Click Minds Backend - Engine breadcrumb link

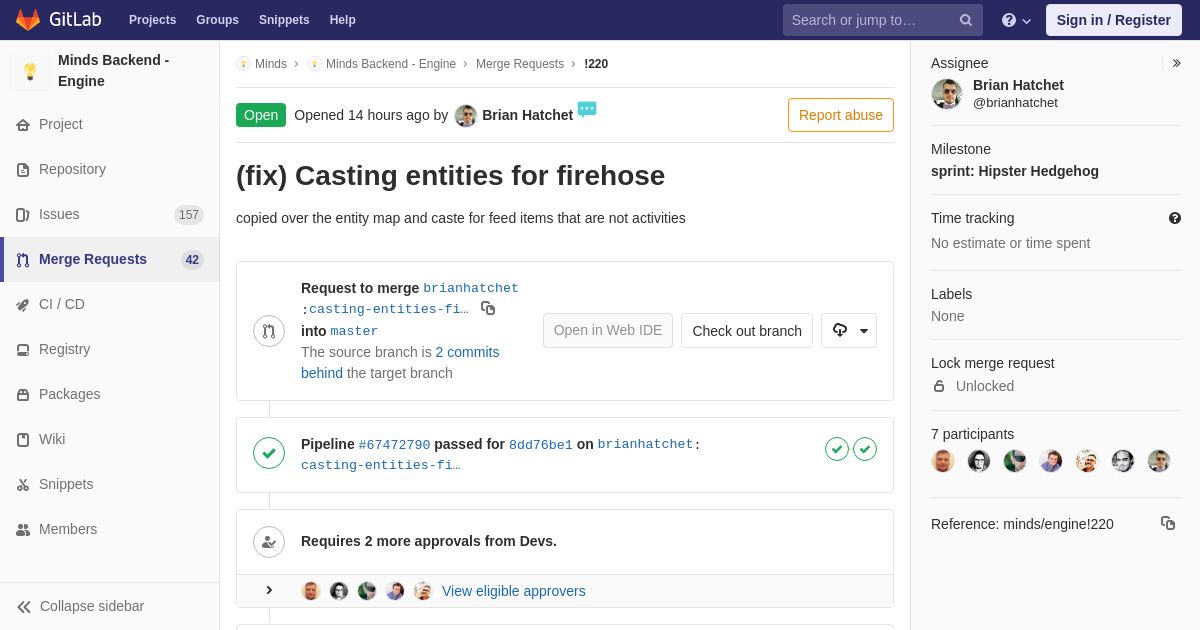pyautogui.click(x=391, y=64)
